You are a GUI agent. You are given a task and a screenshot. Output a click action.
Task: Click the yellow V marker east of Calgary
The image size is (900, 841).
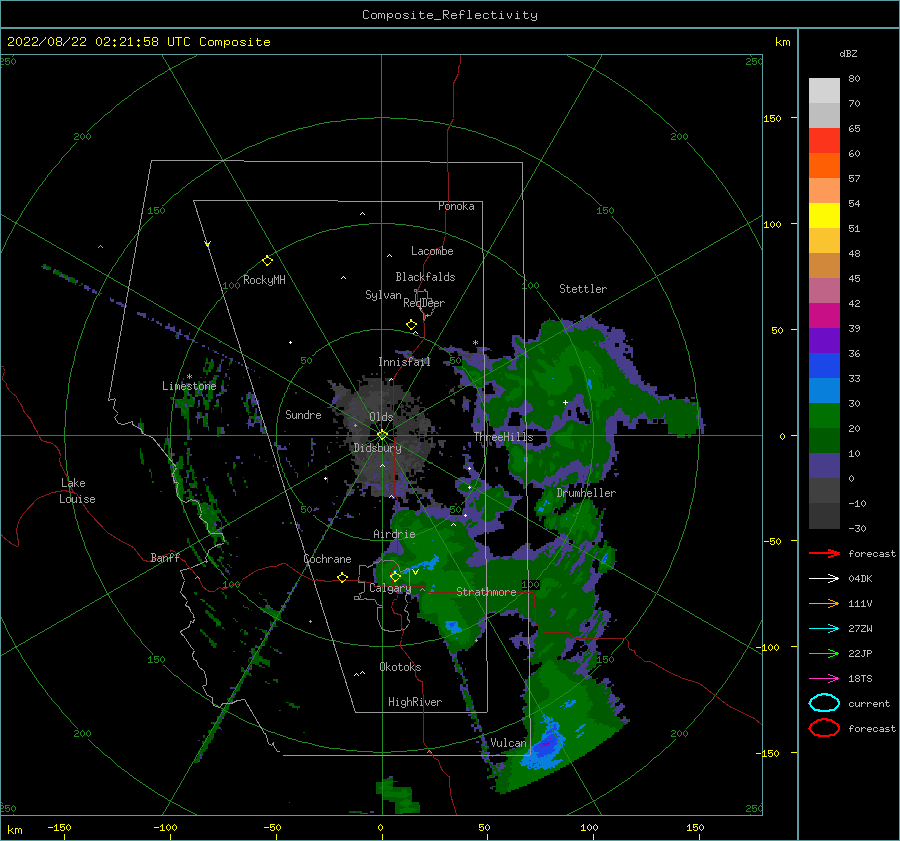click(416, 572)
